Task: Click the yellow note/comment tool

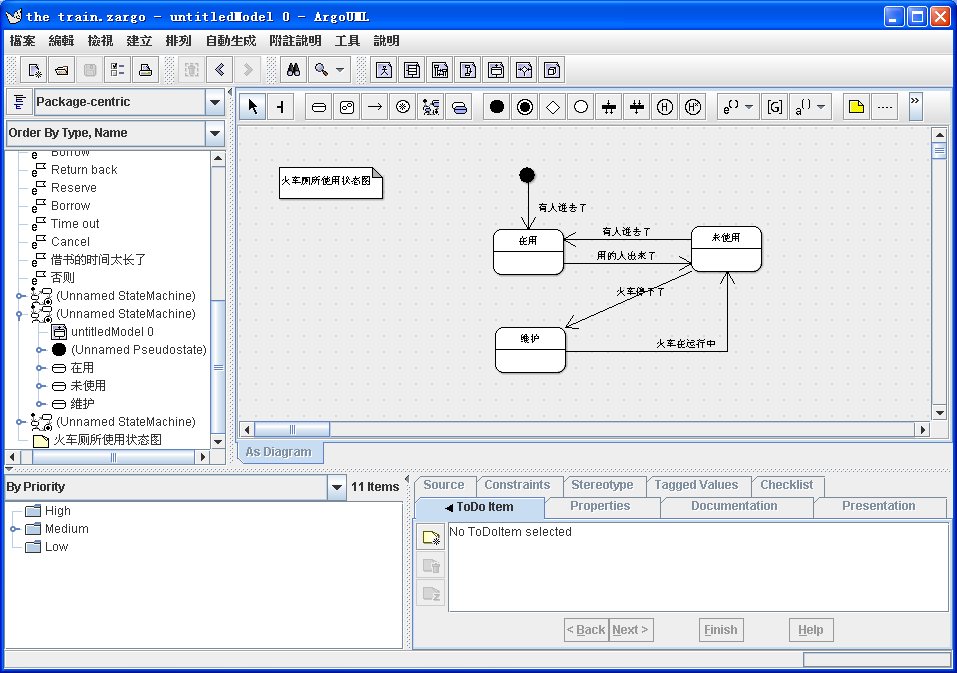Action: point(855,107)
